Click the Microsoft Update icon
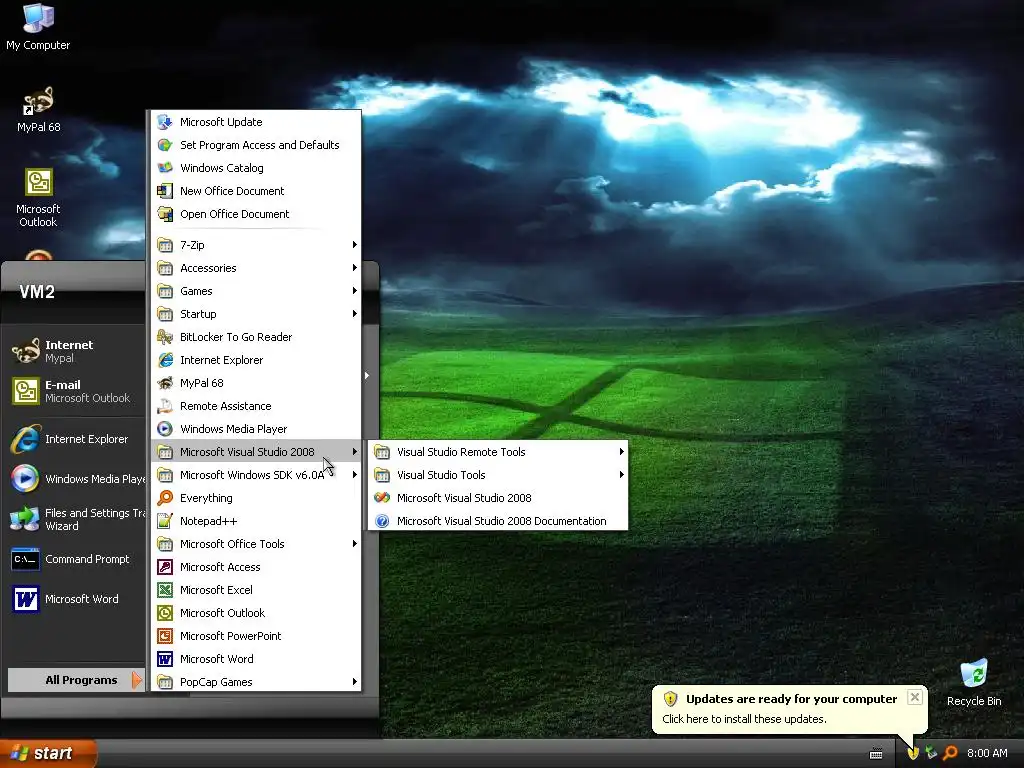This screenshot has width=1024, height=768. [x=165, y=122]
